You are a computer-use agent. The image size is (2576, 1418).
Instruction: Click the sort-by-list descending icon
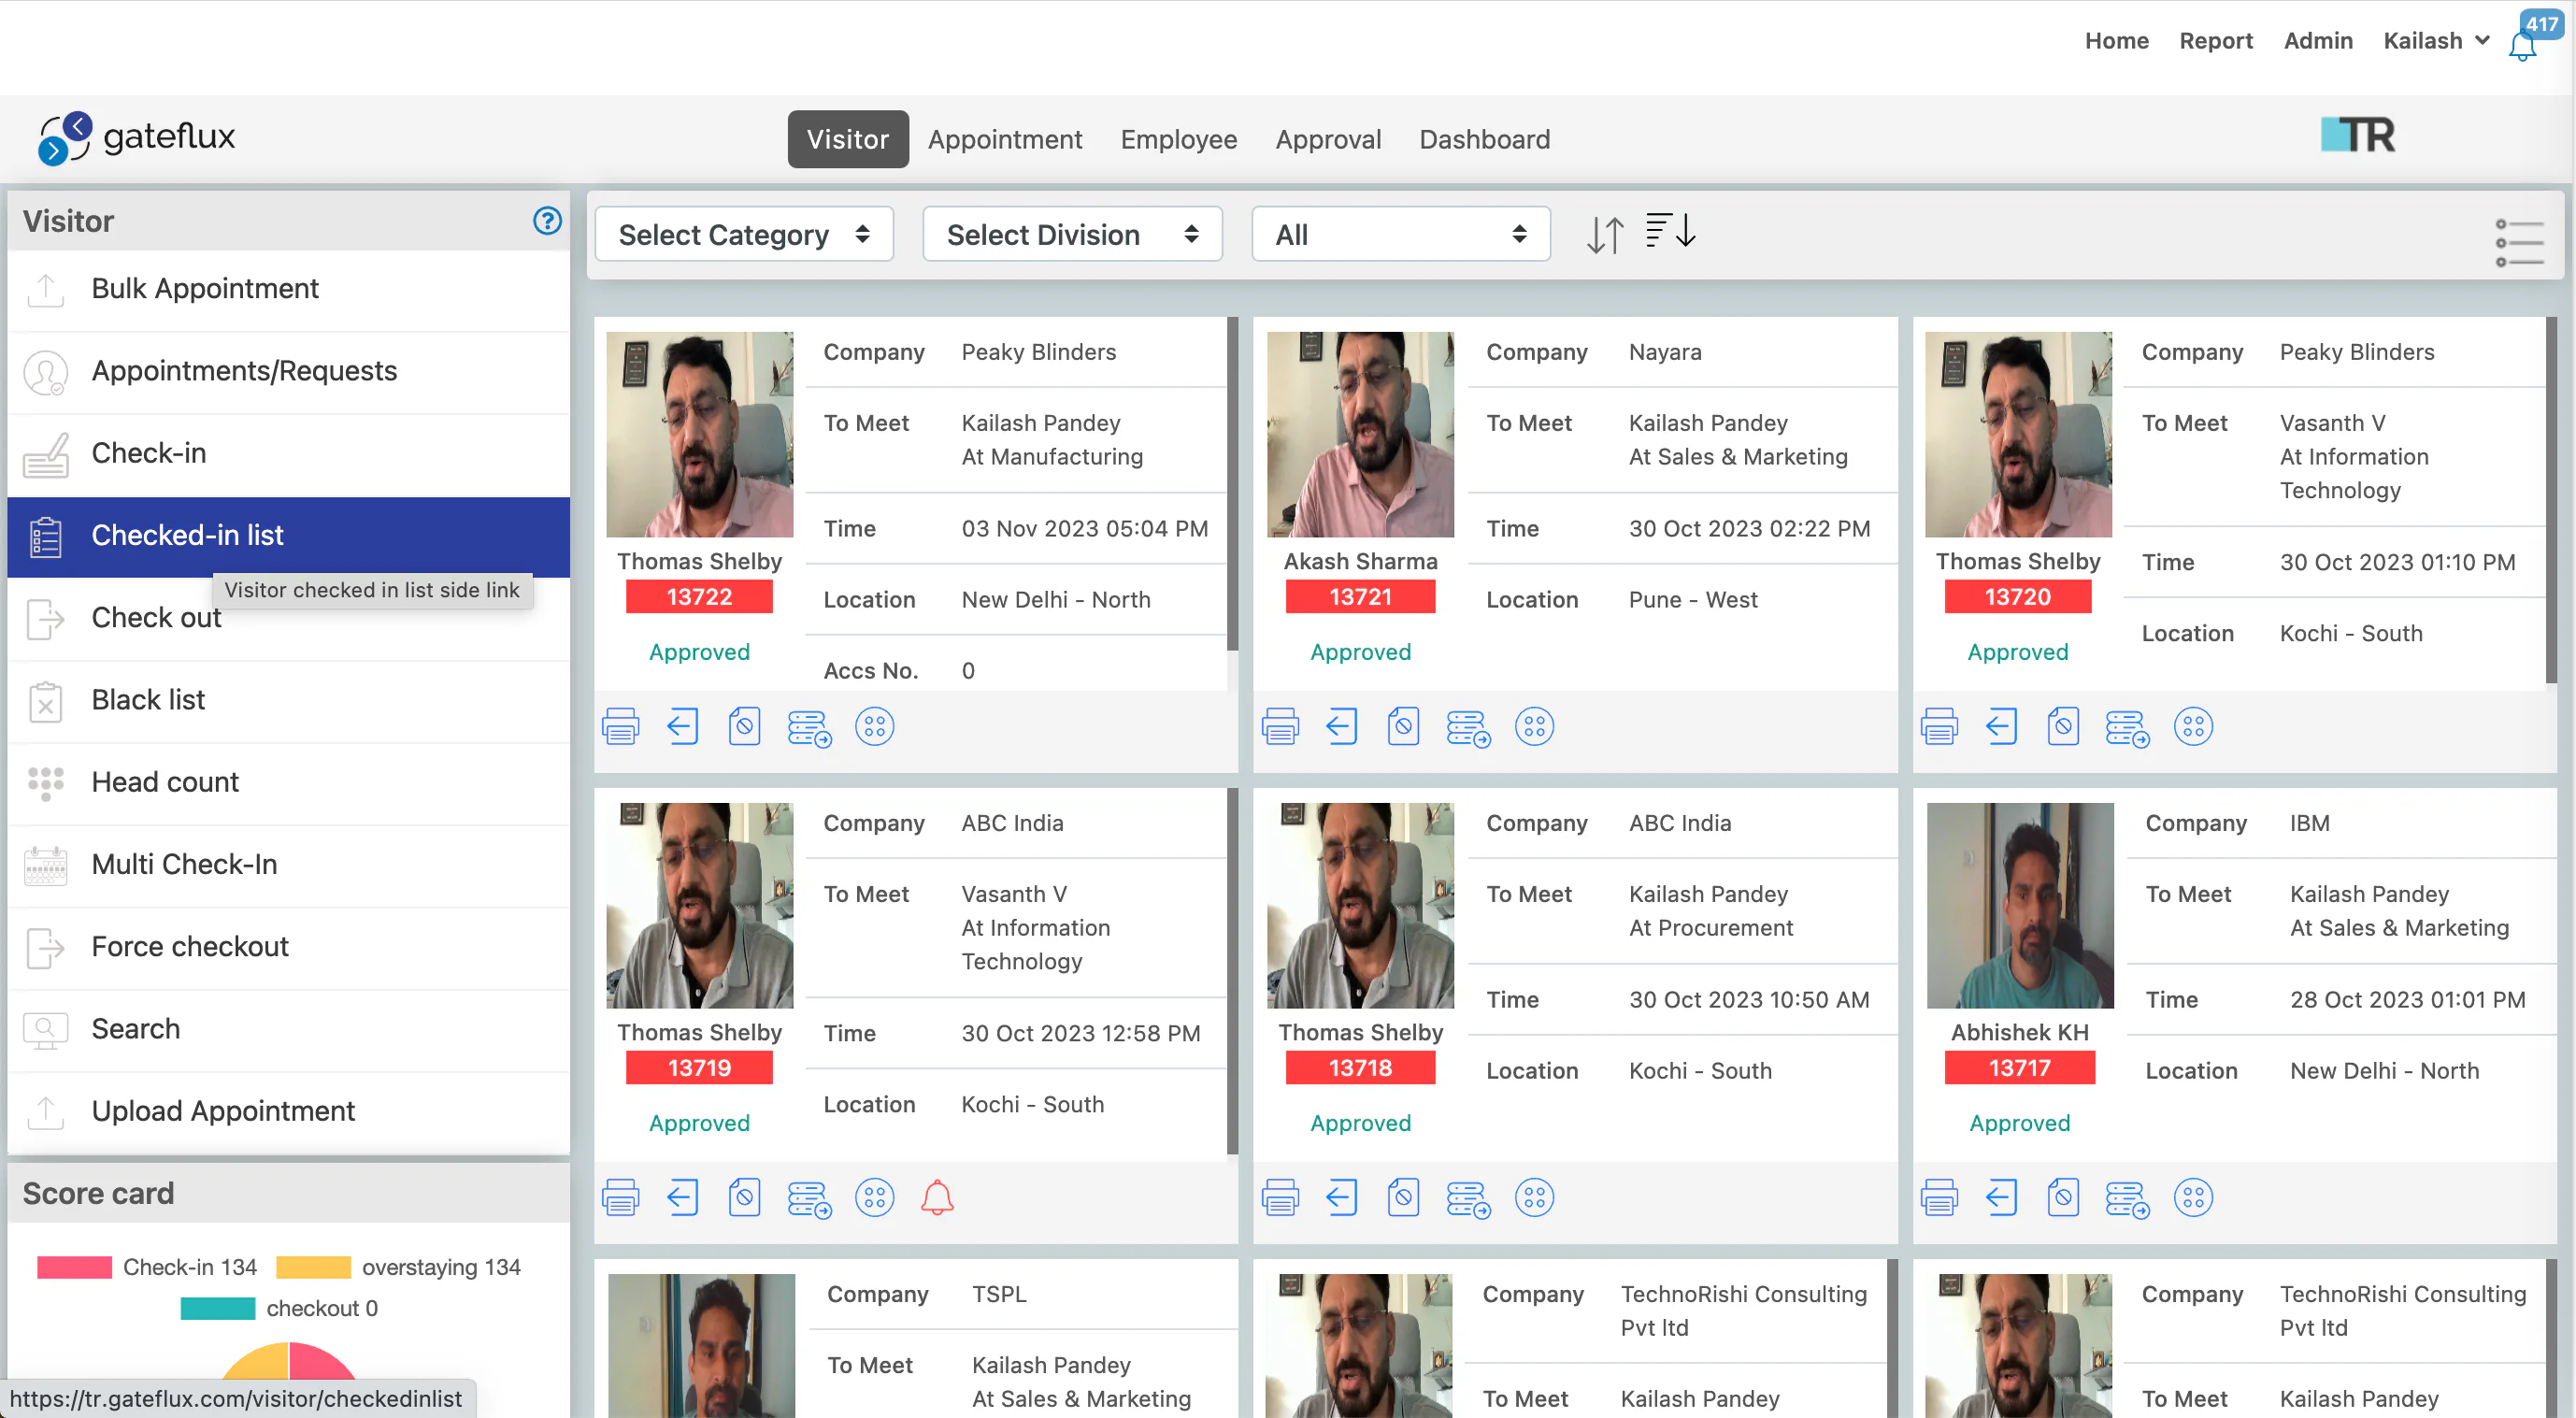pos(1671,231)
